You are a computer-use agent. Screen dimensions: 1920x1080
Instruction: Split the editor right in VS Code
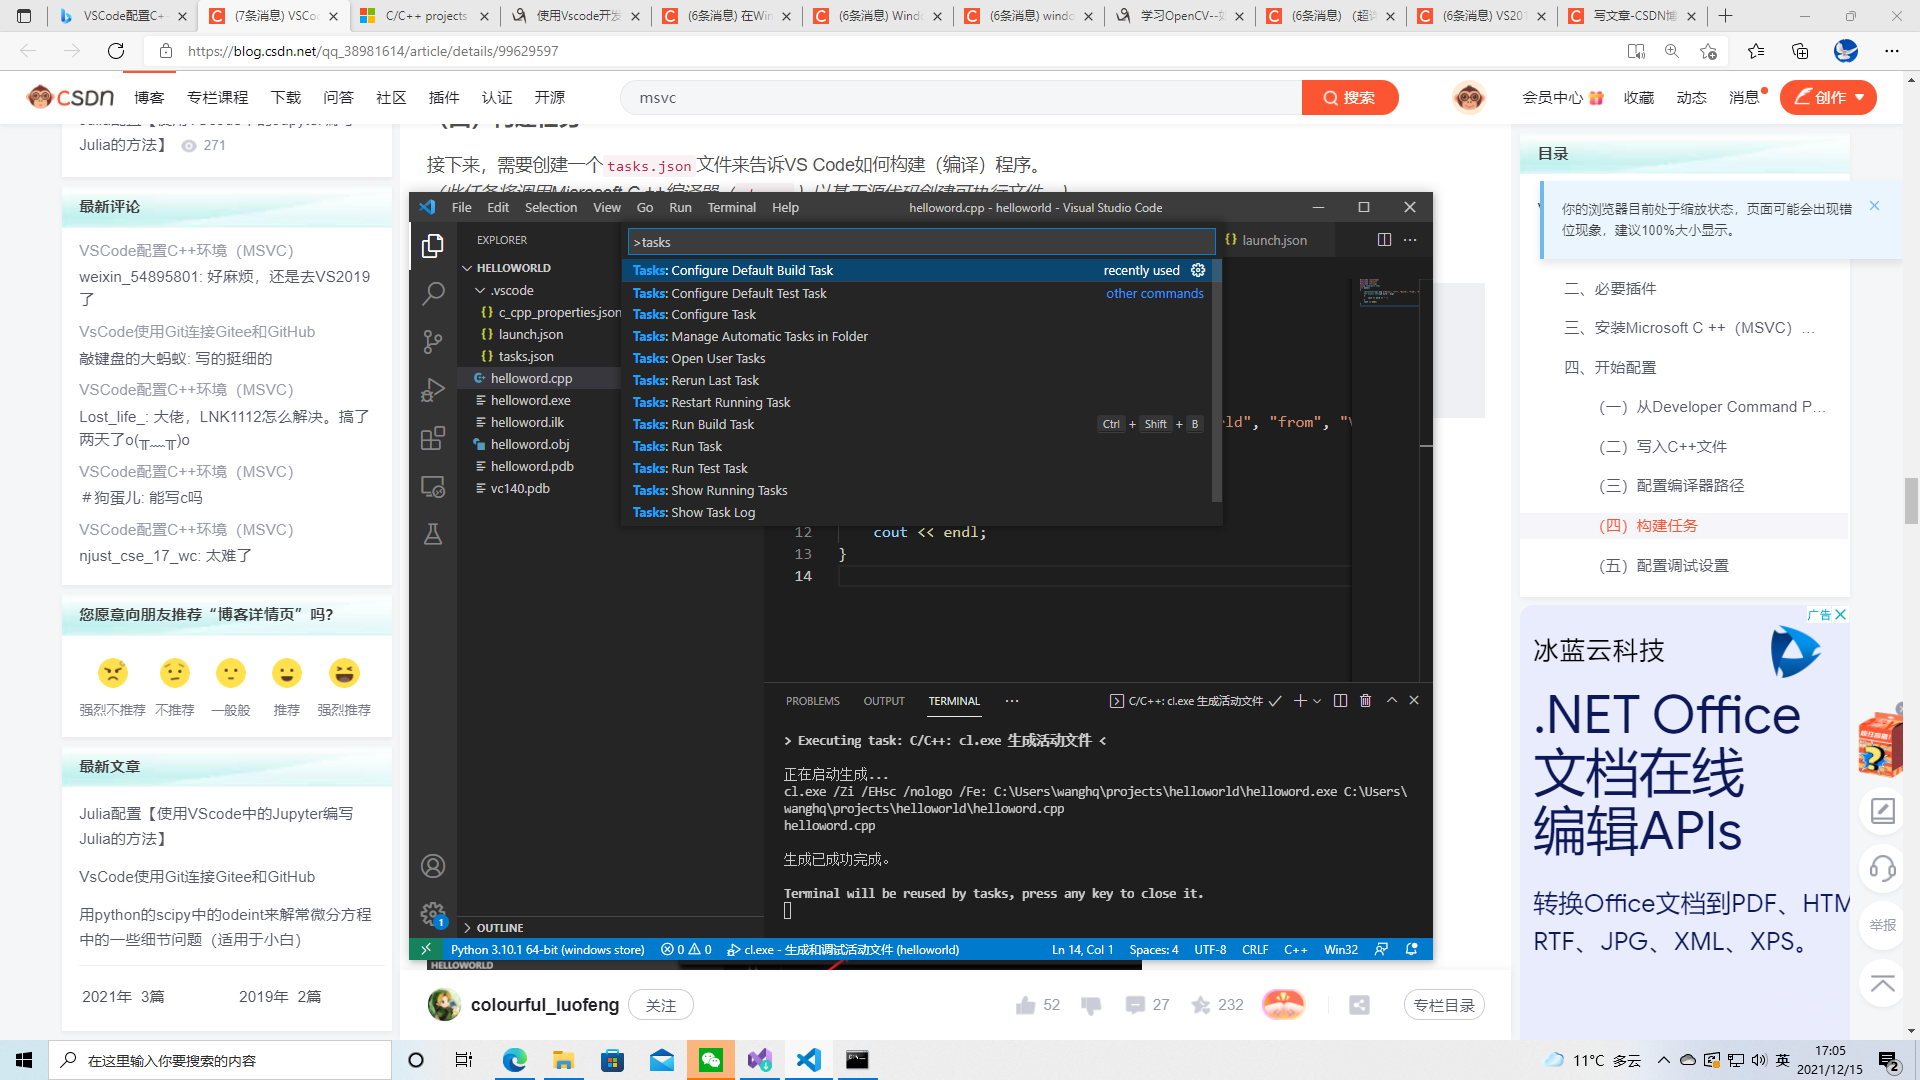click(x=1384, y=240)
